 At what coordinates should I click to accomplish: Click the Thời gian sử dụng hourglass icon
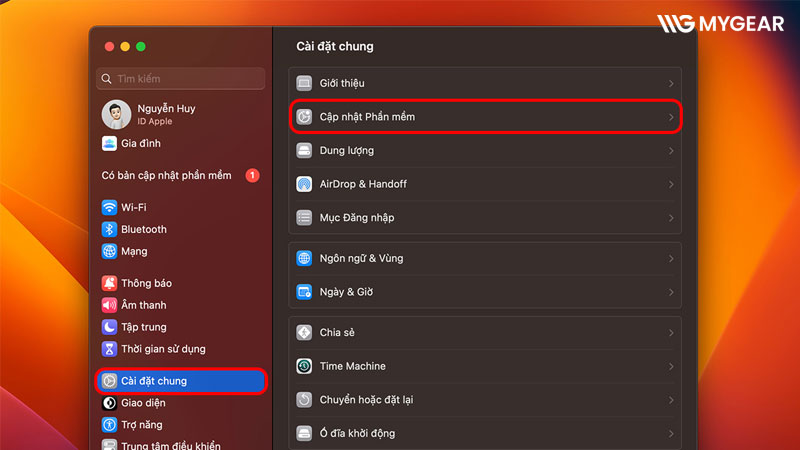[x=109, y=349]
